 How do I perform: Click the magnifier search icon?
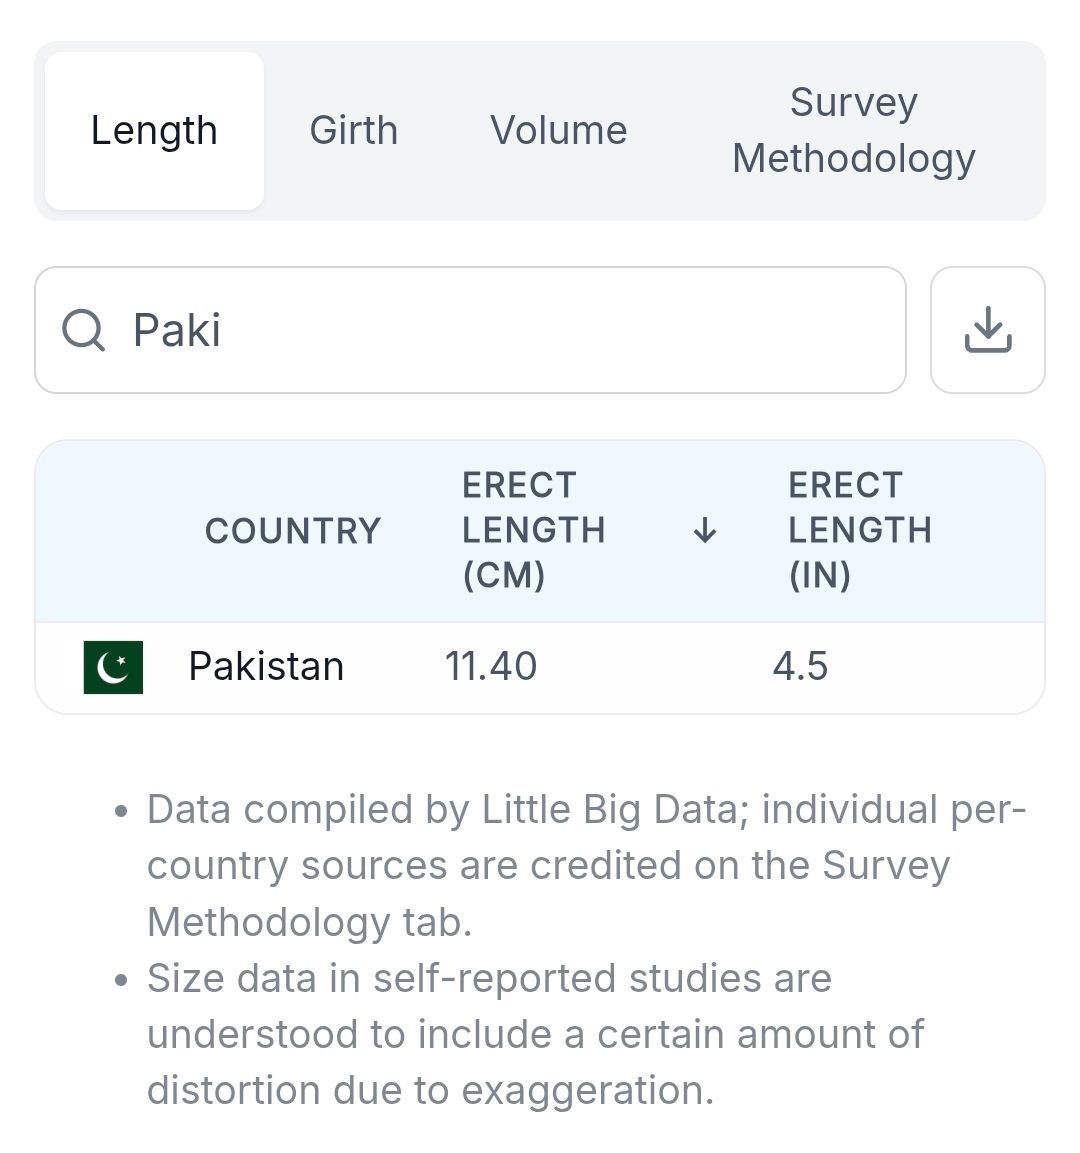[84, 330]
